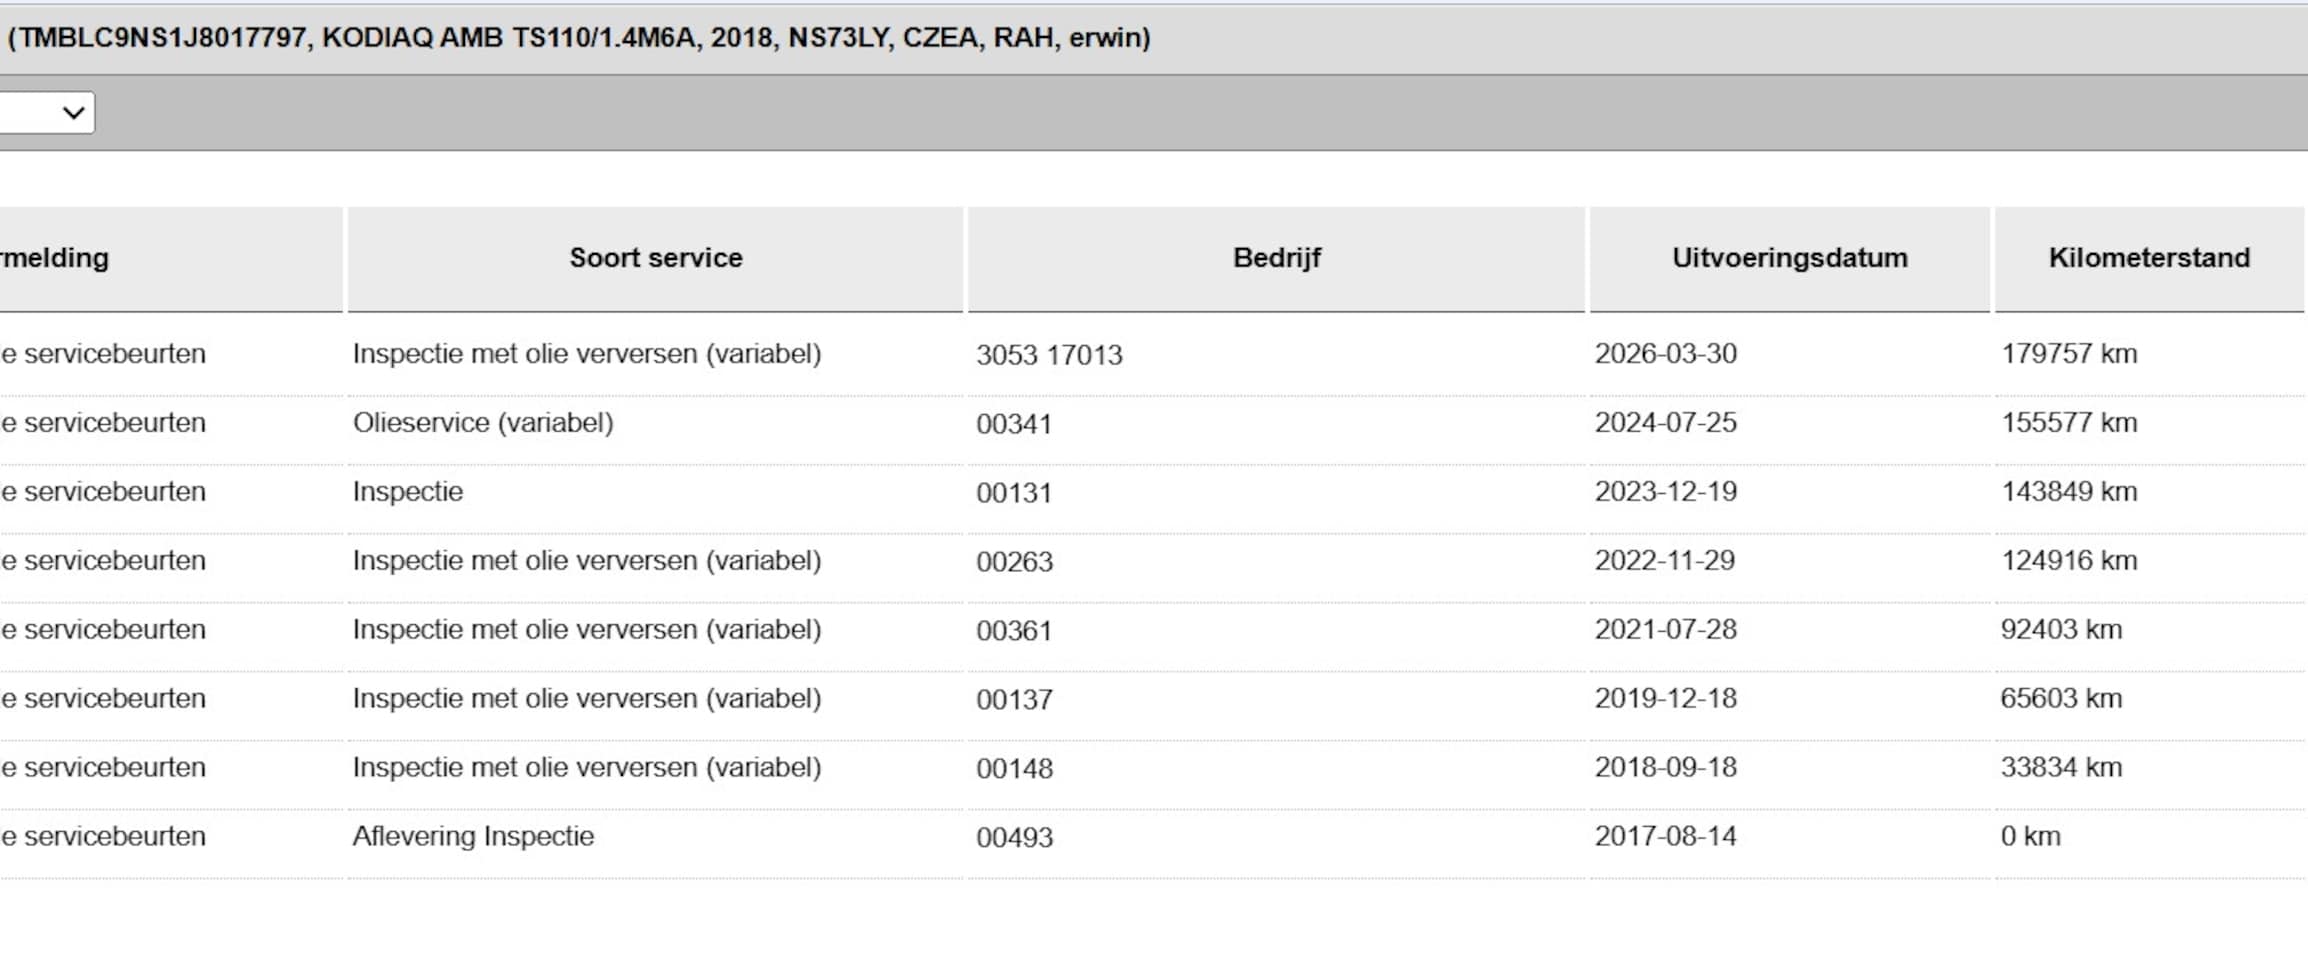Sort by Bedrijf column header

tap(1276, 259)
